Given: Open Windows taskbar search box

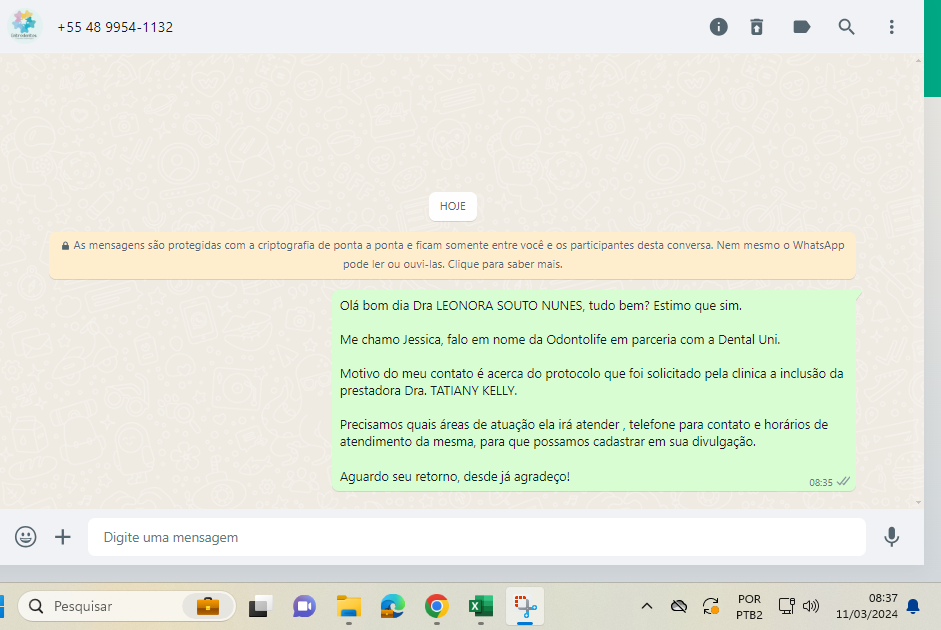Looking at the screenshot, I should (x=126, y=607).
